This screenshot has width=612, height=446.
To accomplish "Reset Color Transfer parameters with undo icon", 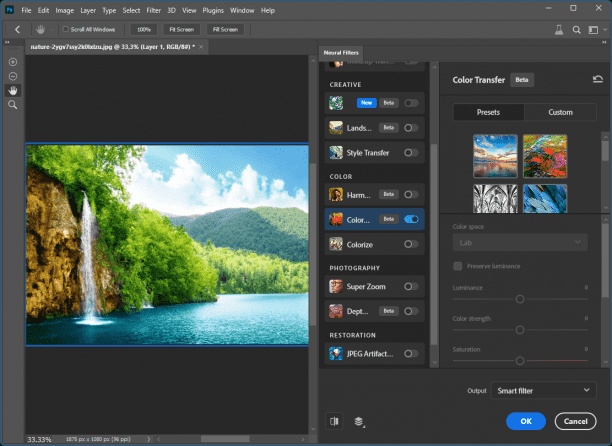I will tap(598, 79).
